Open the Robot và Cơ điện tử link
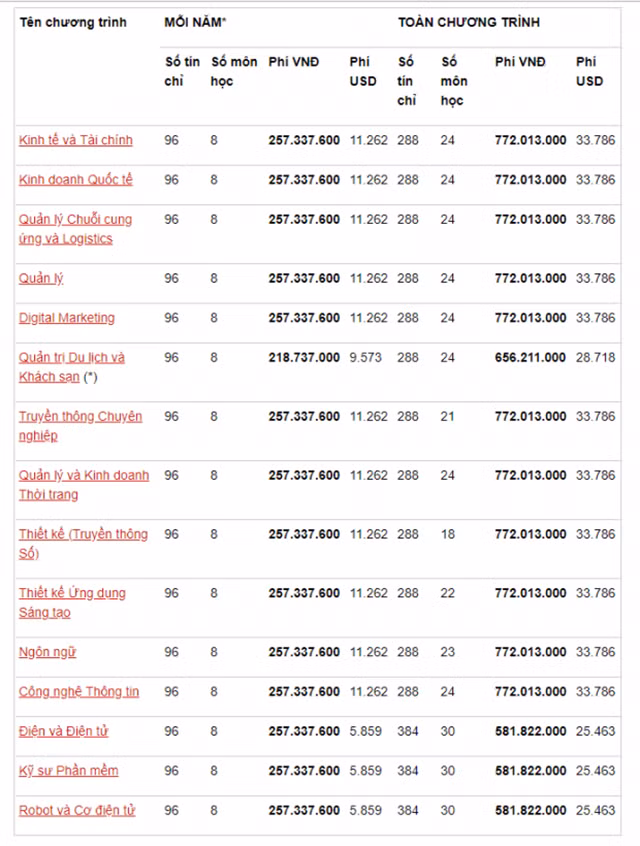The height and width of the screenshot is (846, 640). 77,810
